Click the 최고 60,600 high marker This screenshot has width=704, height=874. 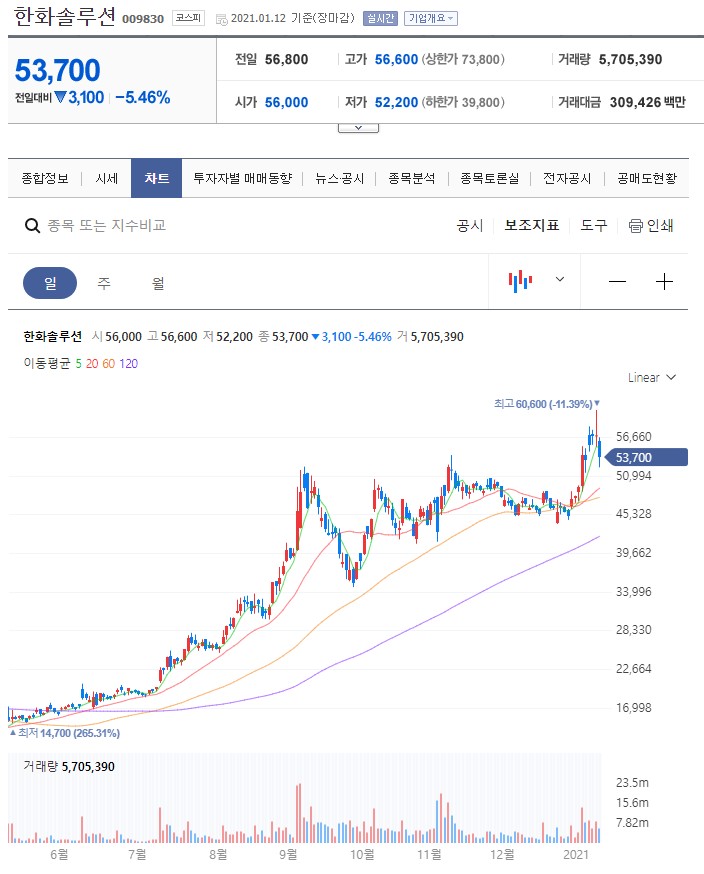pyautogui.click(x=547, y=404)
